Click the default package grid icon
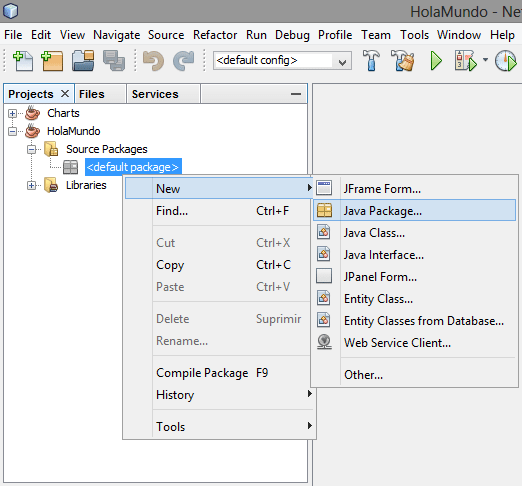This screenshot has height=486, width=522. click(70, 167)
